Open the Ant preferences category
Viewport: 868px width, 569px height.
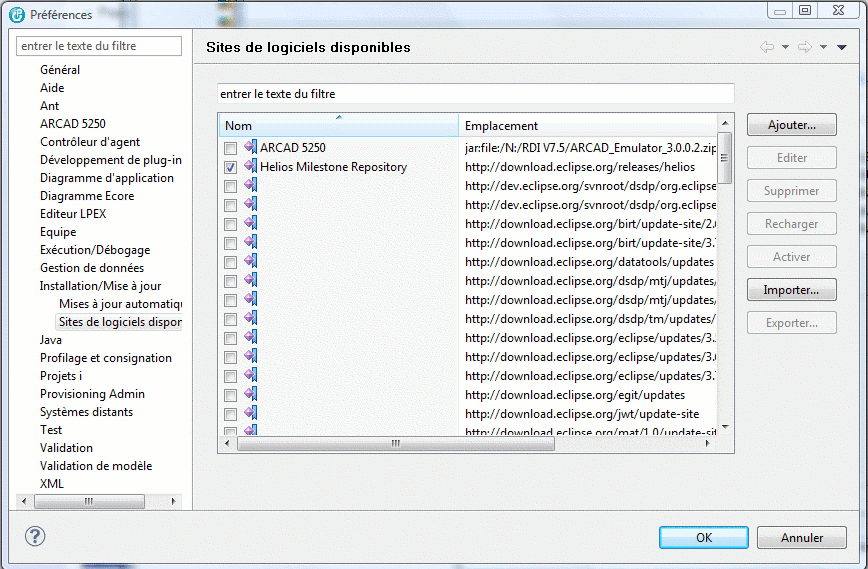pyautogui.click(x=49, y=106)
